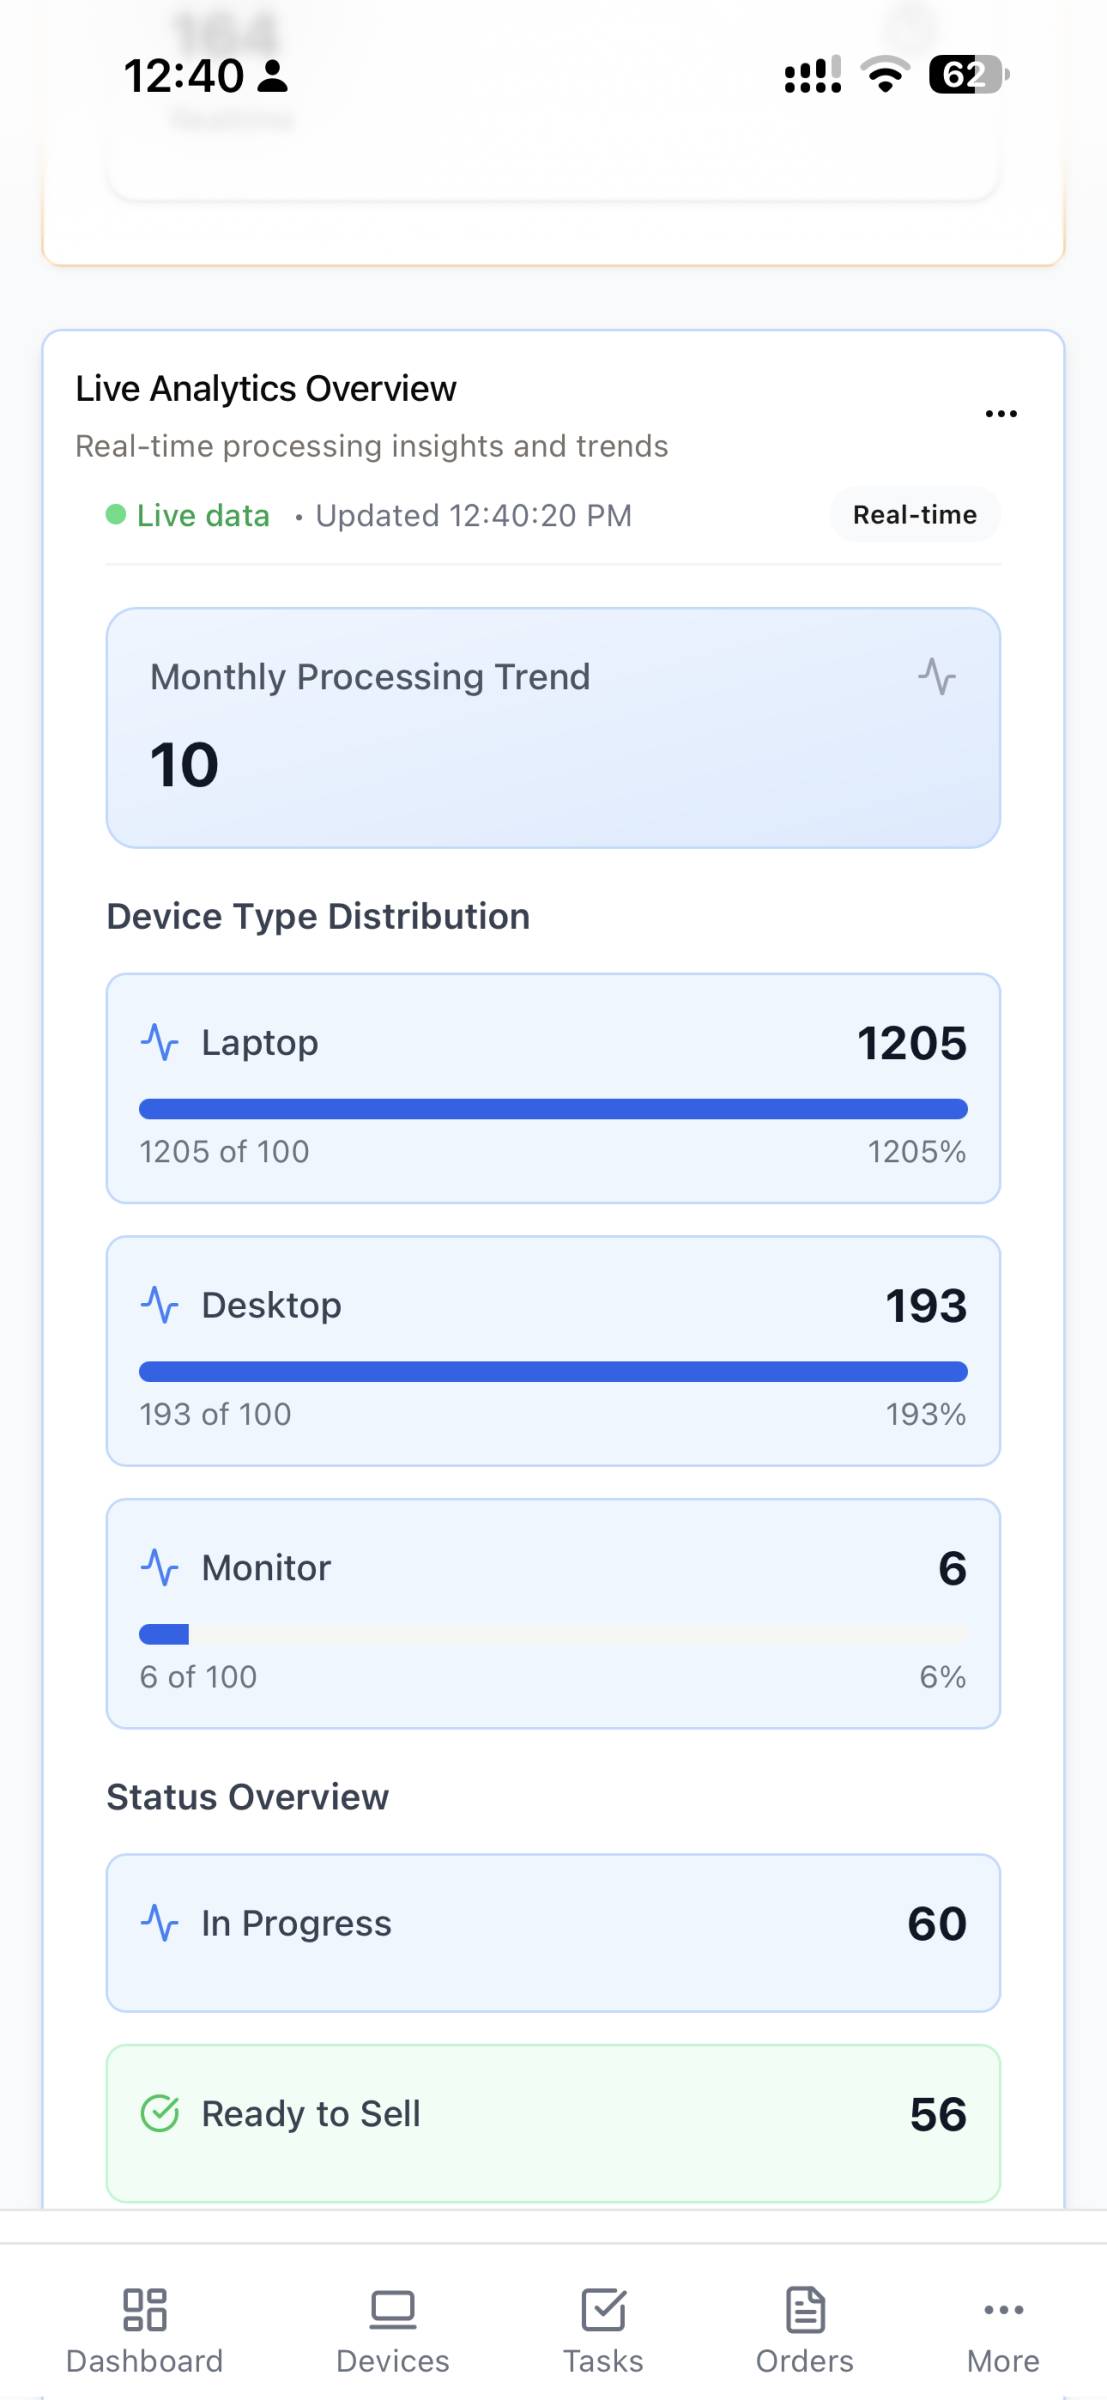This screenshot has height=2400, width=1107.
Task: Tap the Monitor count 6
Action: tap(952, 1568)
